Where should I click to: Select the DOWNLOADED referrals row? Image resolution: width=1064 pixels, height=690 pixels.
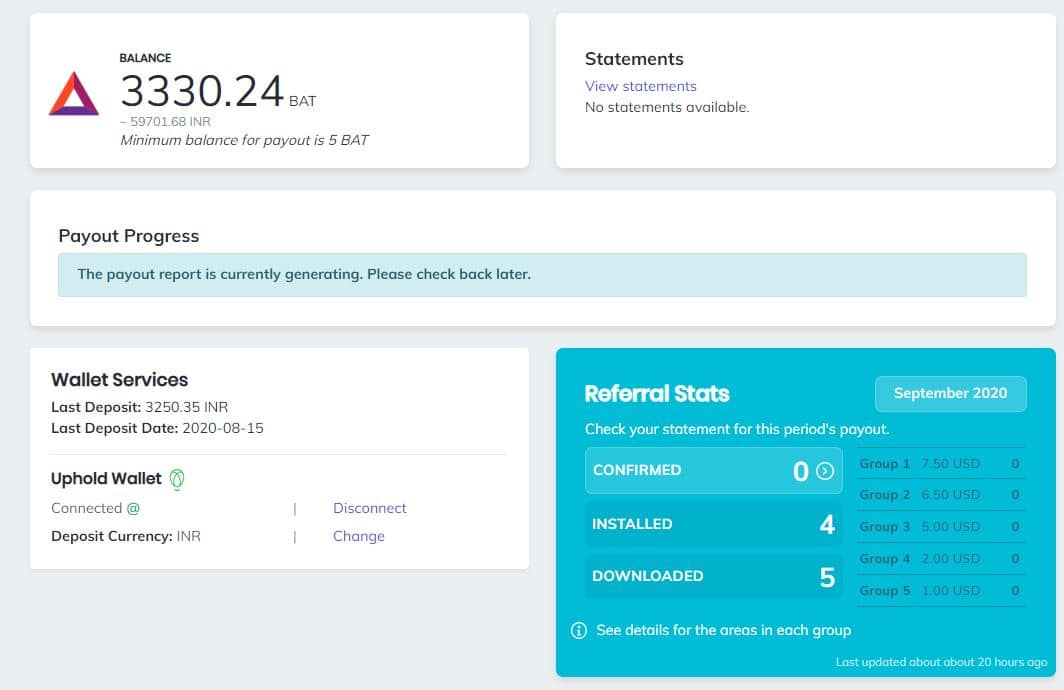pos(713,576)
